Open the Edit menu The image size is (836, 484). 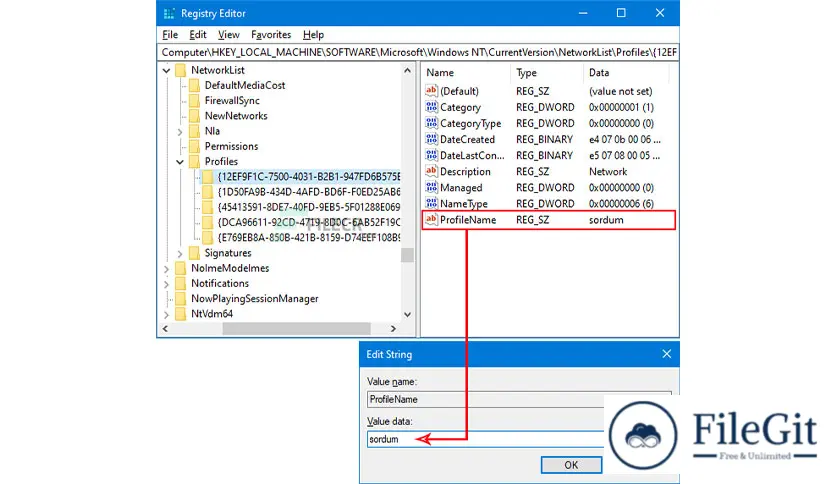click(x=198, y=35)
